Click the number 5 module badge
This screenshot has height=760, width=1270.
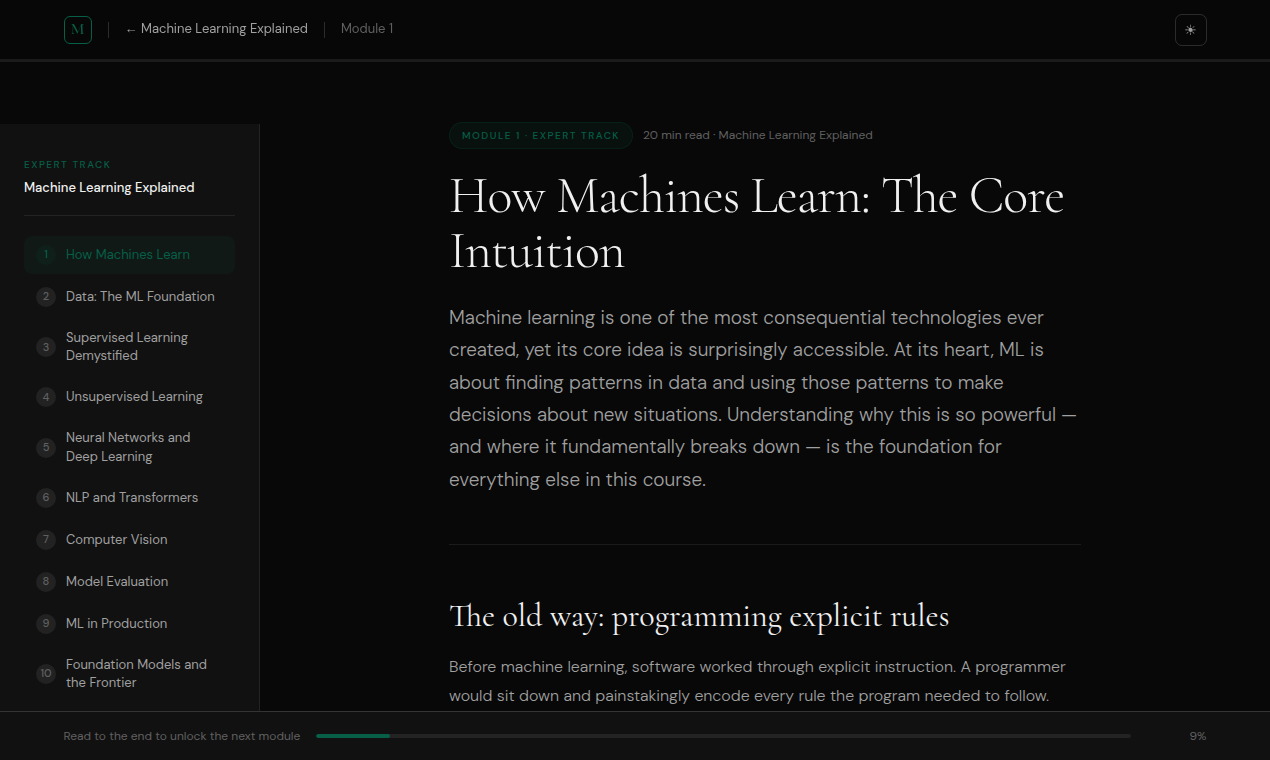pos(45,447)
